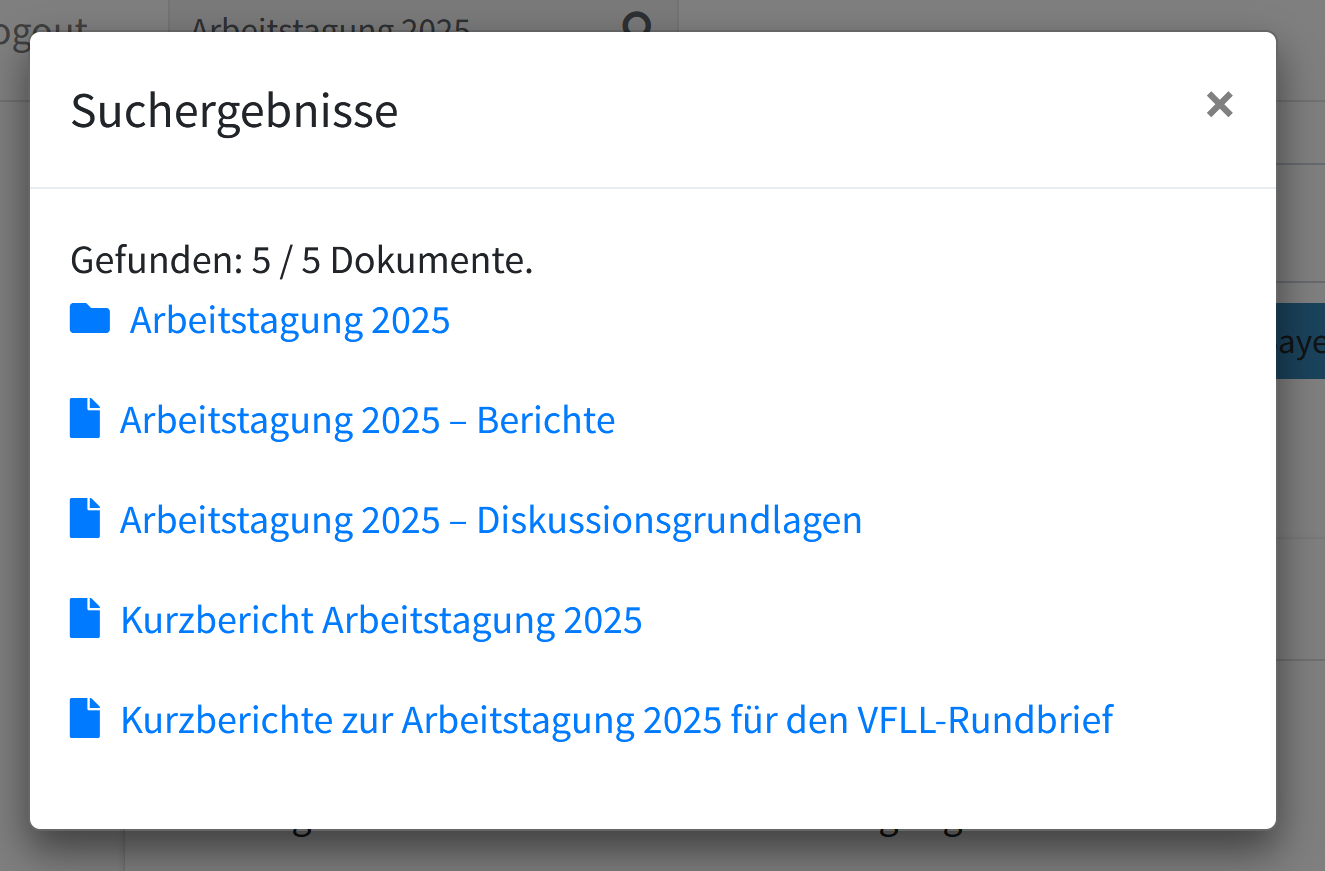Close the Suchergebnisse dialog with the X
Screen dimensions: 1325x871
pyautogui.click(x=1219, y=104)
